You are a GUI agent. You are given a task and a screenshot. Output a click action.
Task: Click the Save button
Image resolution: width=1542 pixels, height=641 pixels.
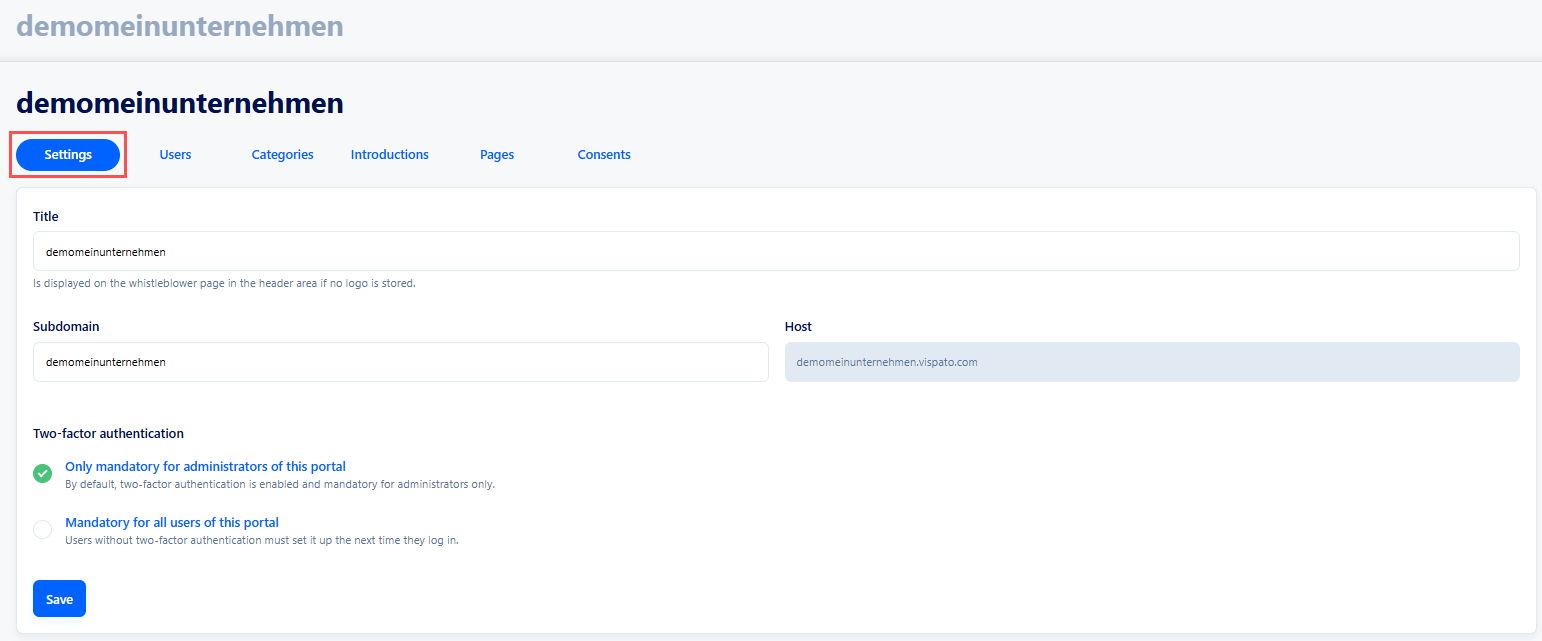(59, 599)
